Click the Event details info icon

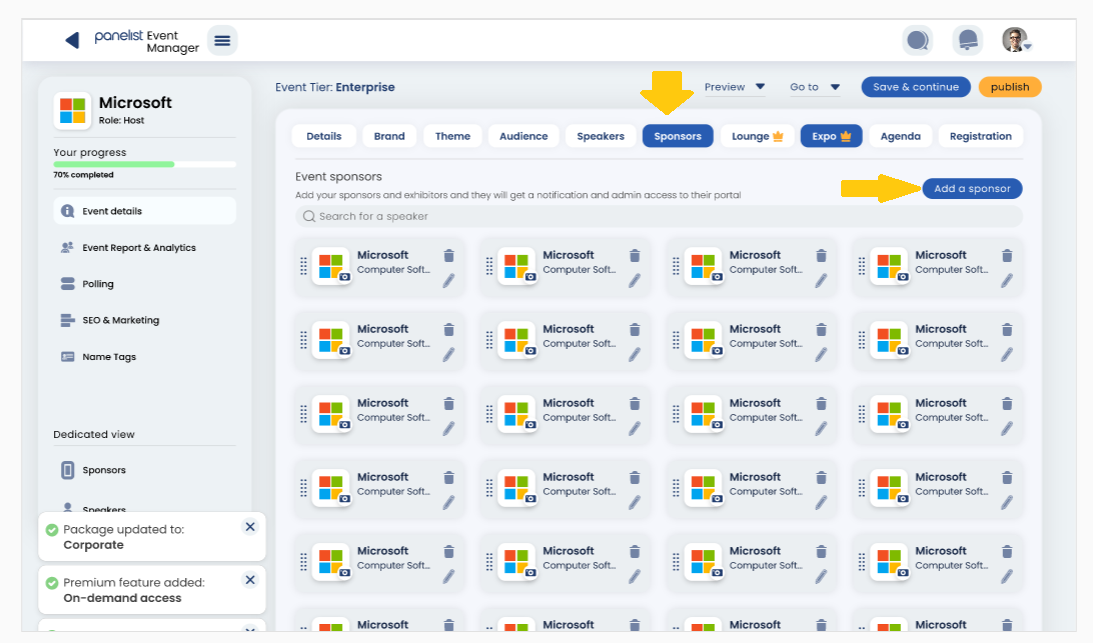click(x=68, y=211)
